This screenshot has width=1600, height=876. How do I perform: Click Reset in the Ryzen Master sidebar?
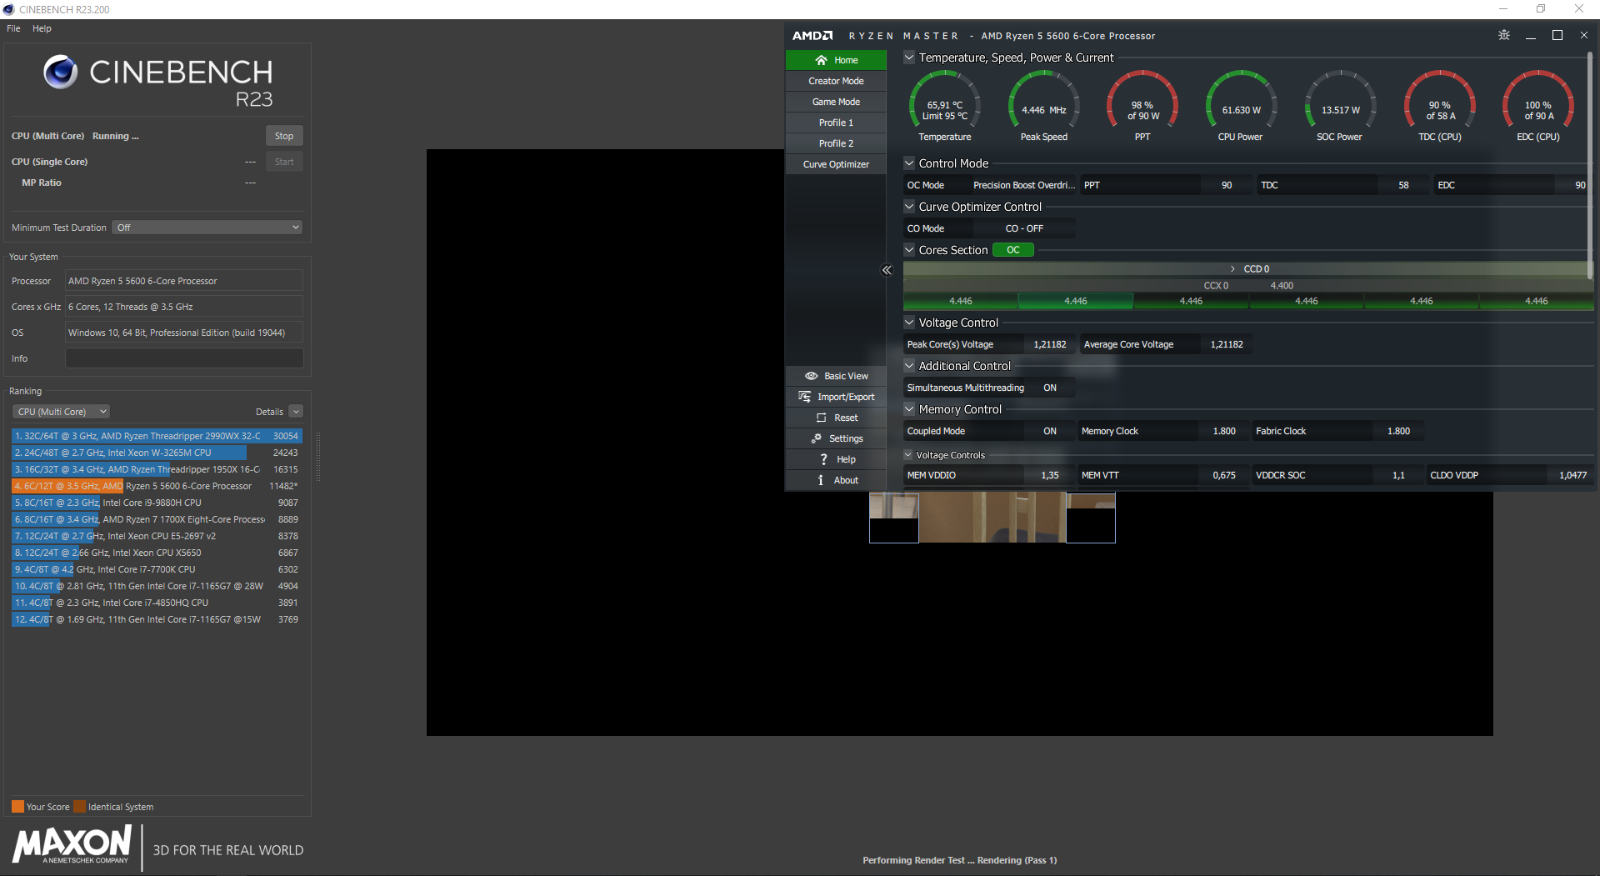[836, 418]
